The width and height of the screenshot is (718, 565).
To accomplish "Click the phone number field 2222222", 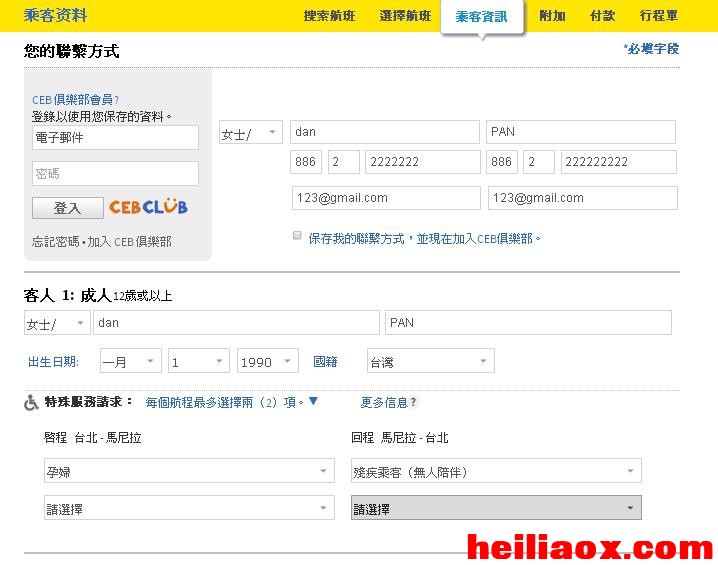I will [423, 162].
